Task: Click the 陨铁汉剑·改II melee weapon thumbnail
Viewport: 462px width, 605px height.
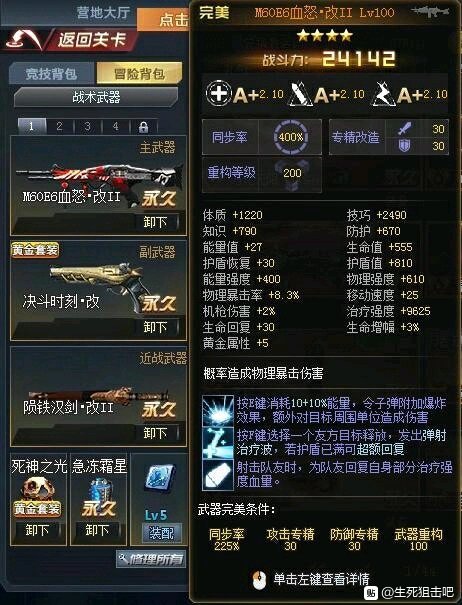Action: click(99, 397)
